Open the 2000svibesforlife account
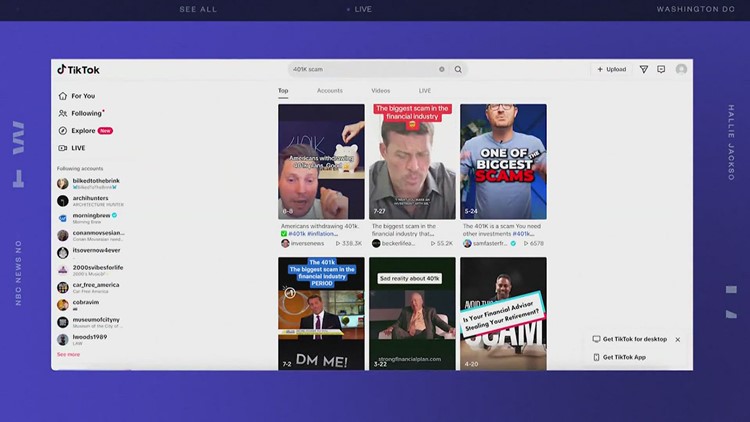The width and height of the screenshot is (750, 422). click(90, 269)
